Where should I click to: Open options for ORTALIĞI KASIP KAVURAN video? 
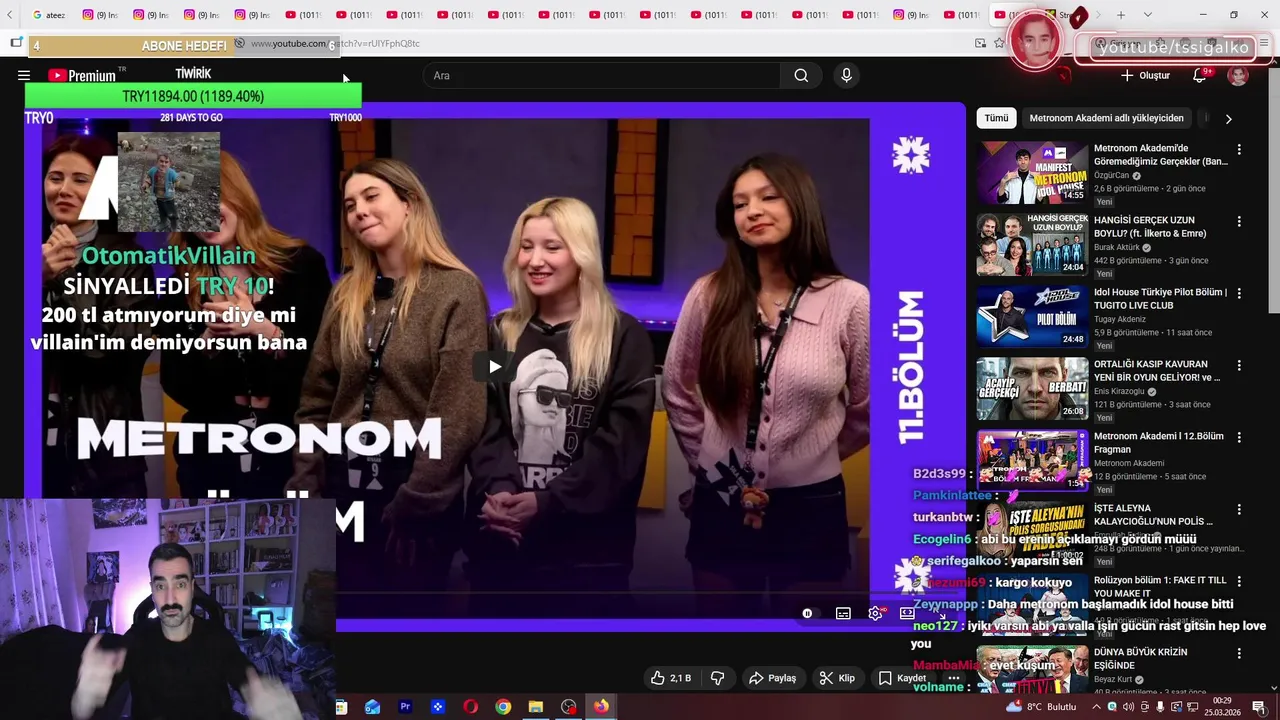(1239, 365)
